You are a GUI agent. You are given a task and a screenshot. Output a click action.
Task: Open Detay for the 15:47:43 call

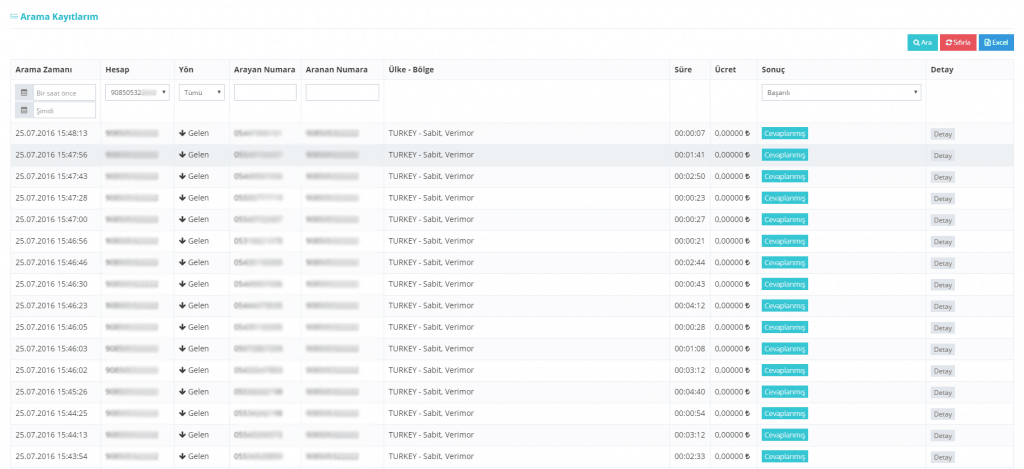[x=942, y=177]
